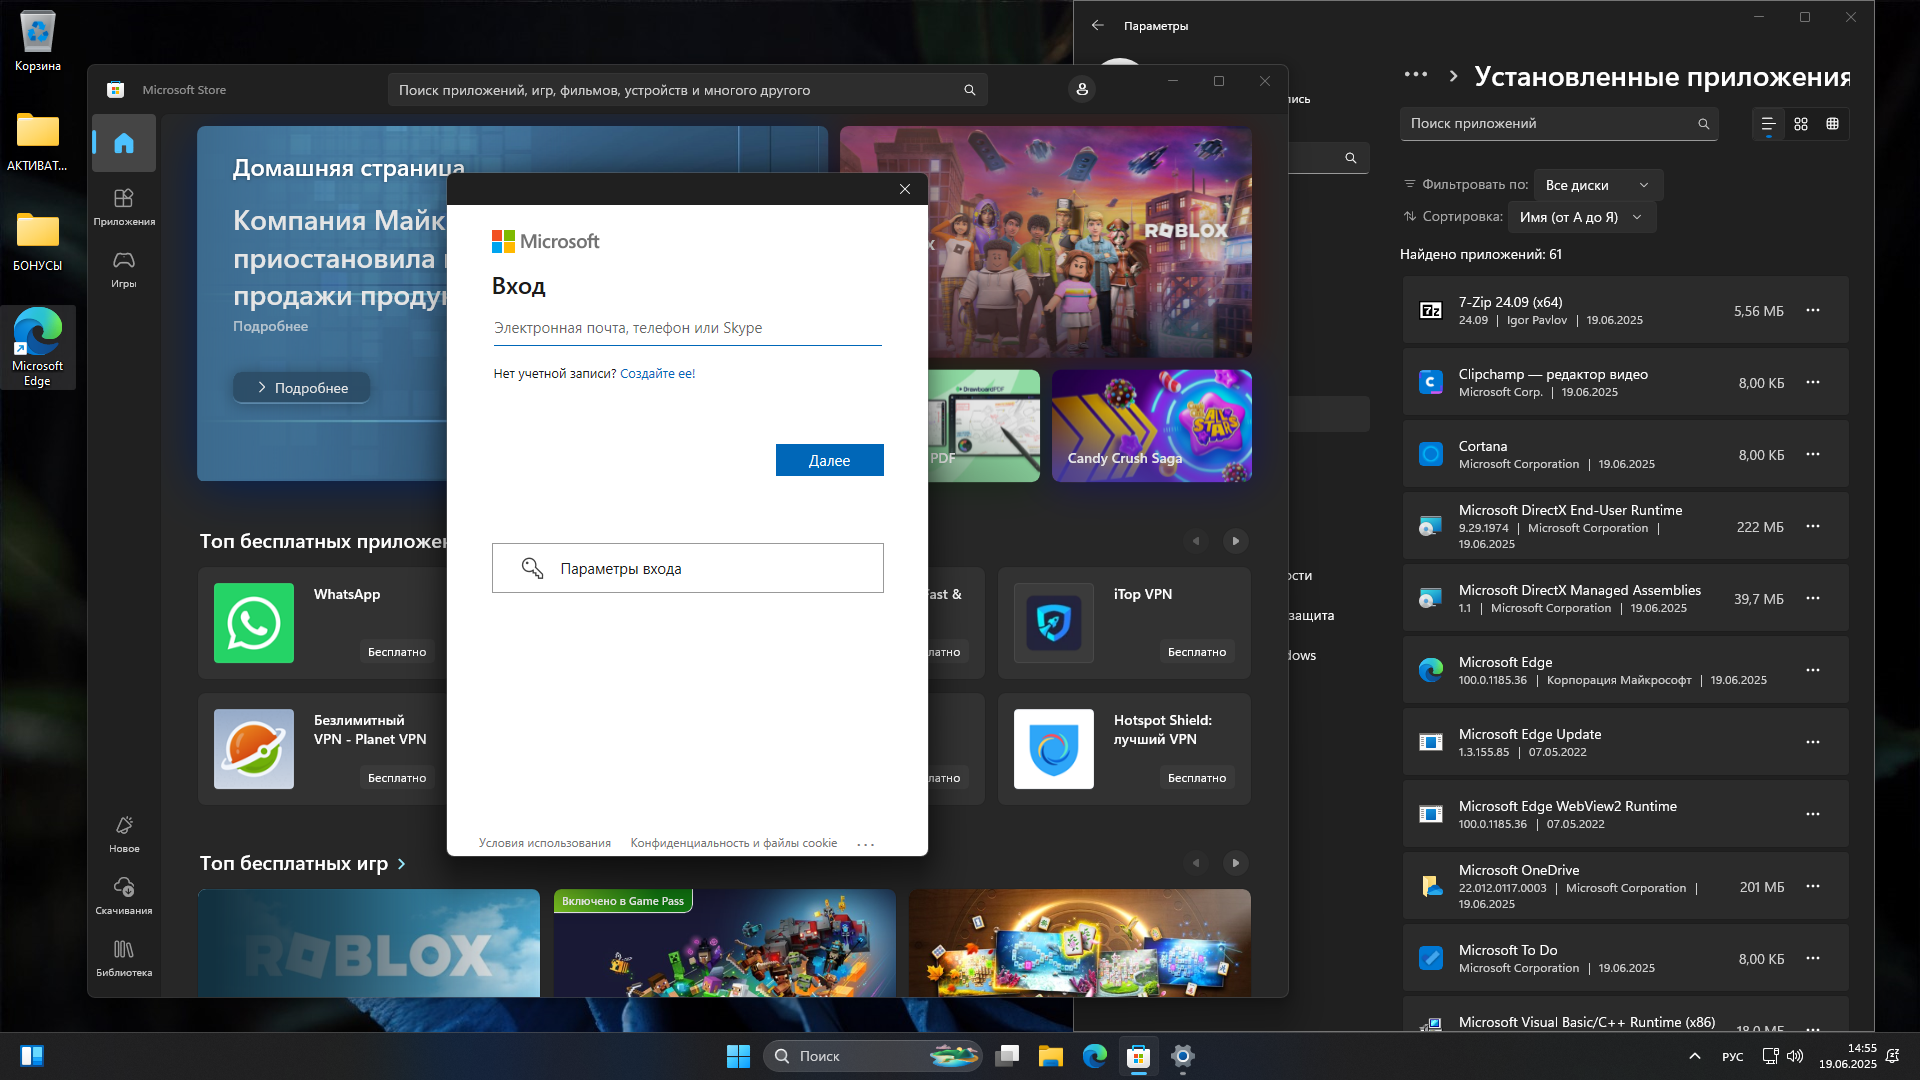
Task: Click the Далее button
Action: tap(829, 460)
